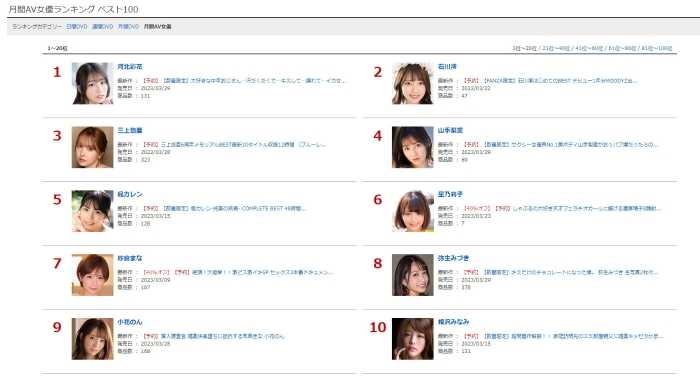Image resolution: width=700 pixels, height=376 pixels.
Task: Open the rank 1 profile thumbnail
Action: tap(92, 84)
